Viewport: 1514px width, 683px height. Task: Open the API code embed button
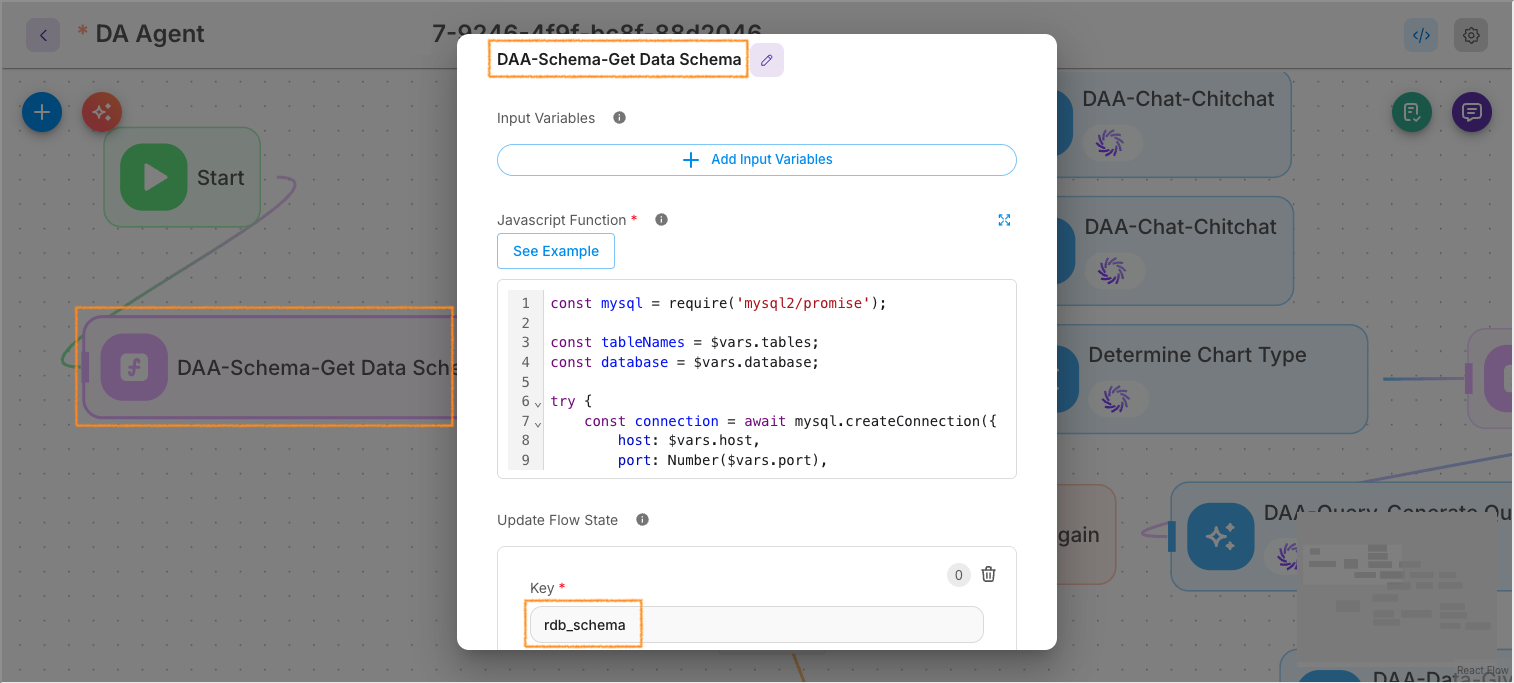click(1420, 35)
